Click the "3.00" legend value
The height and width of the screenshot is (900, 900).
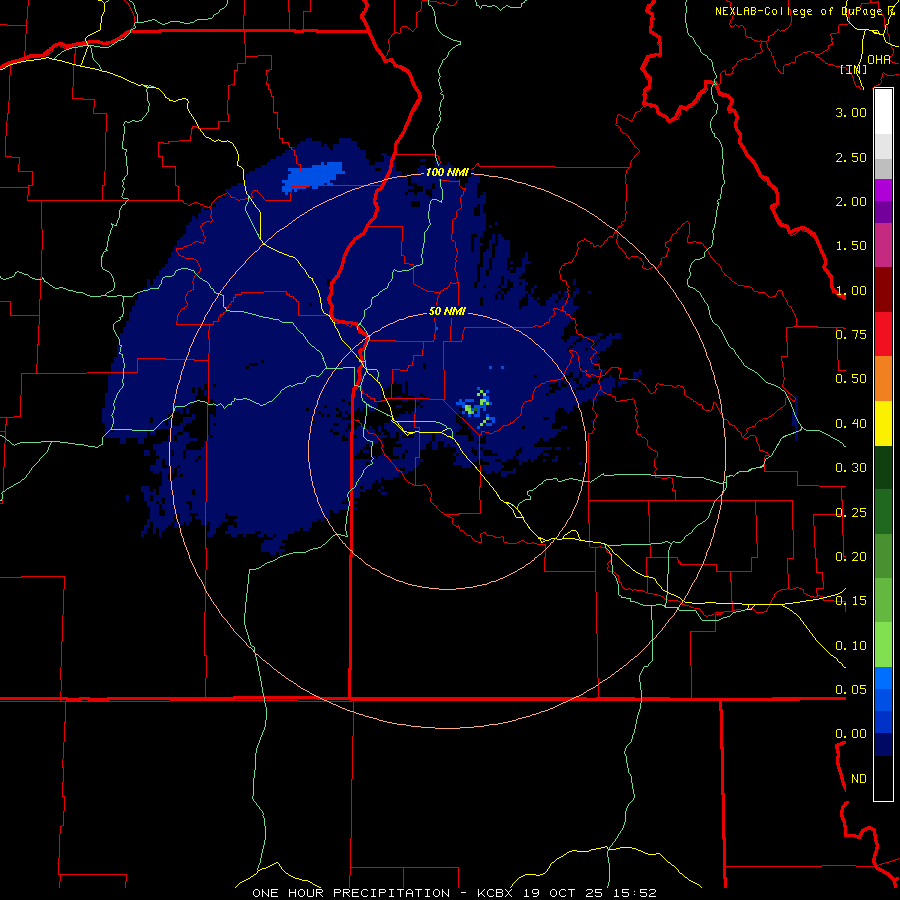(x=851, y=112)
